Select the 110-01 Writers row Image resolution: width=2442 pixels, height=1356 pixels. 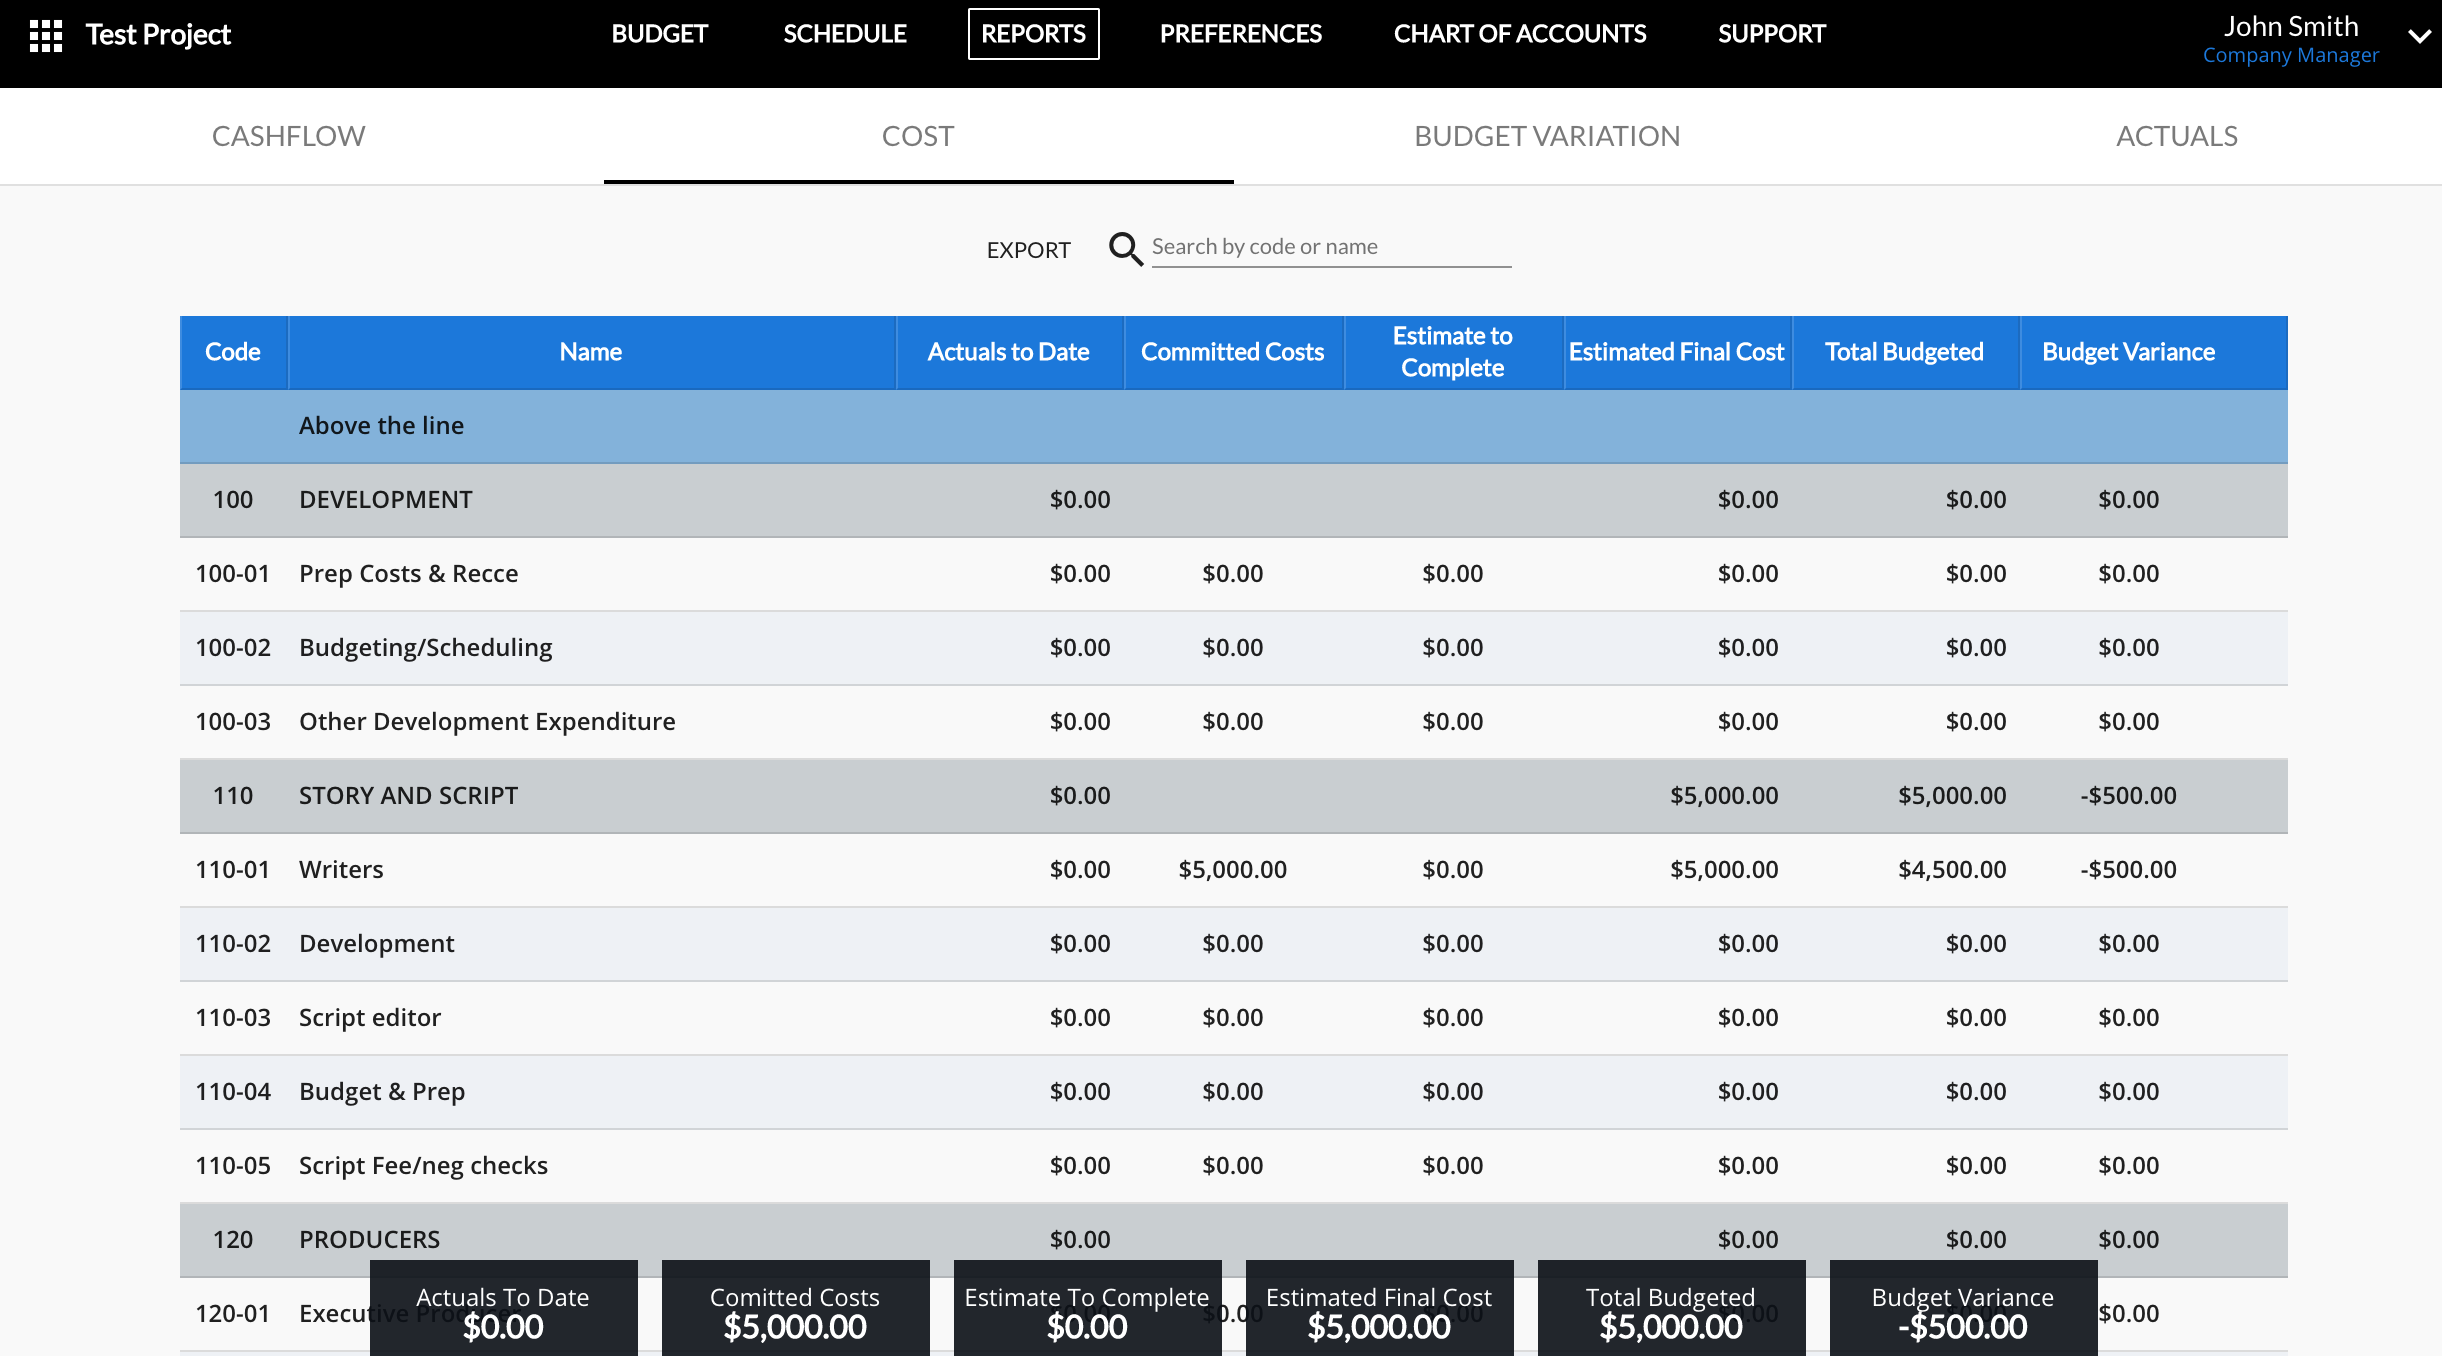(340, 870)
